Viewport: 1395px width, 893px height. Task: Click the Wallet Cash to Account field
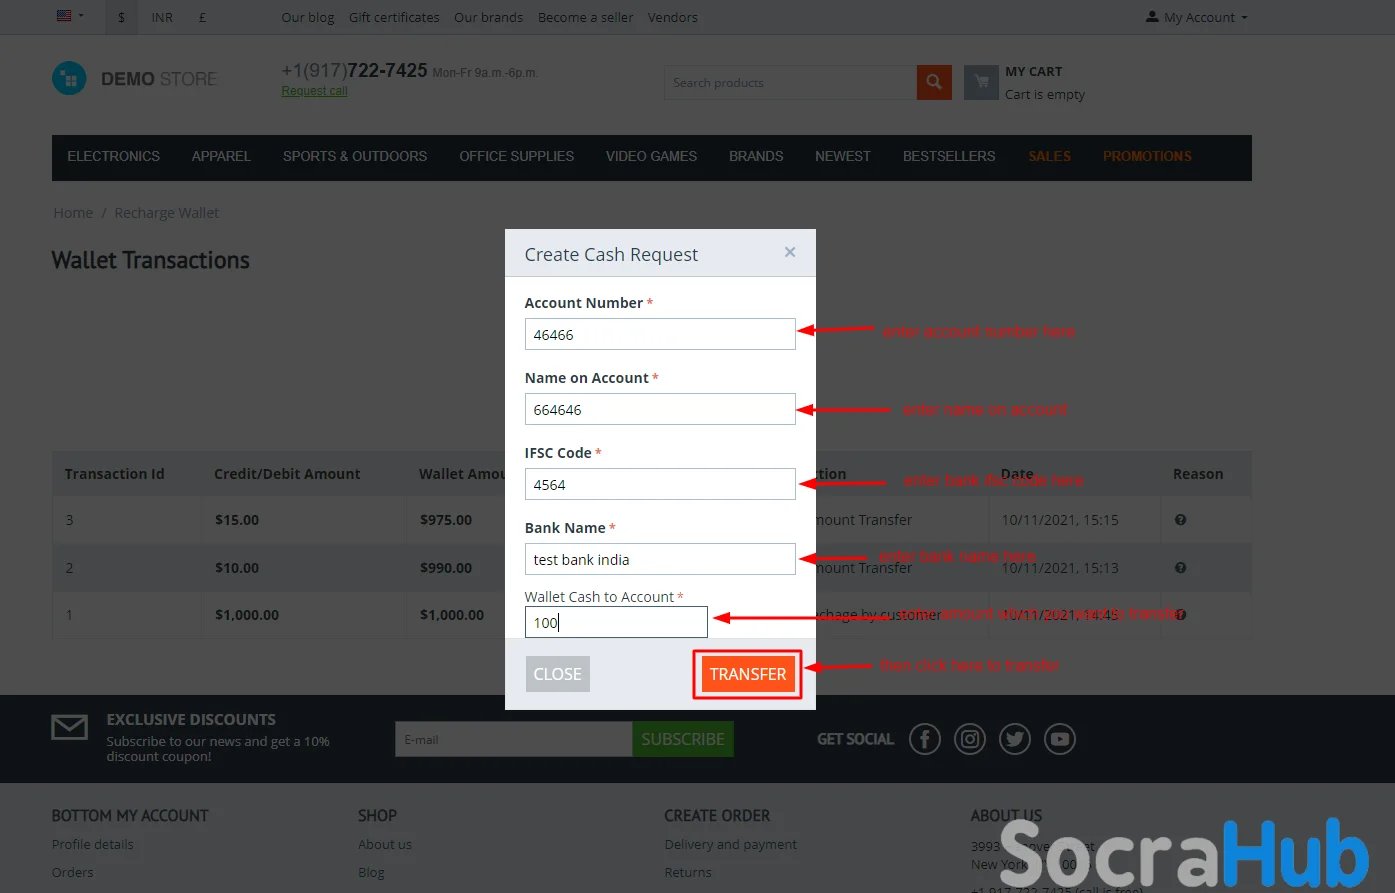coord(616,622)
